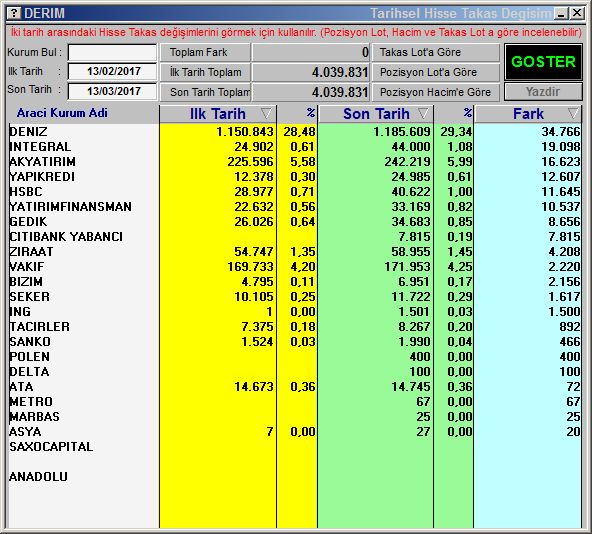This screenshot has width=592, height=534.
Task: Click DENIZ Fark value 34.766
Action: tap(561, 132)
